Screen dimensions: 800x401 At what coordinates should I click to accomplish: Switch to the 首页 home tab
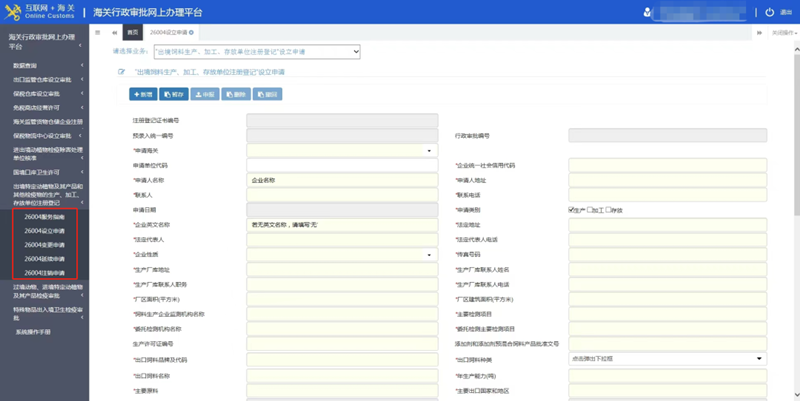pos(133,32)
